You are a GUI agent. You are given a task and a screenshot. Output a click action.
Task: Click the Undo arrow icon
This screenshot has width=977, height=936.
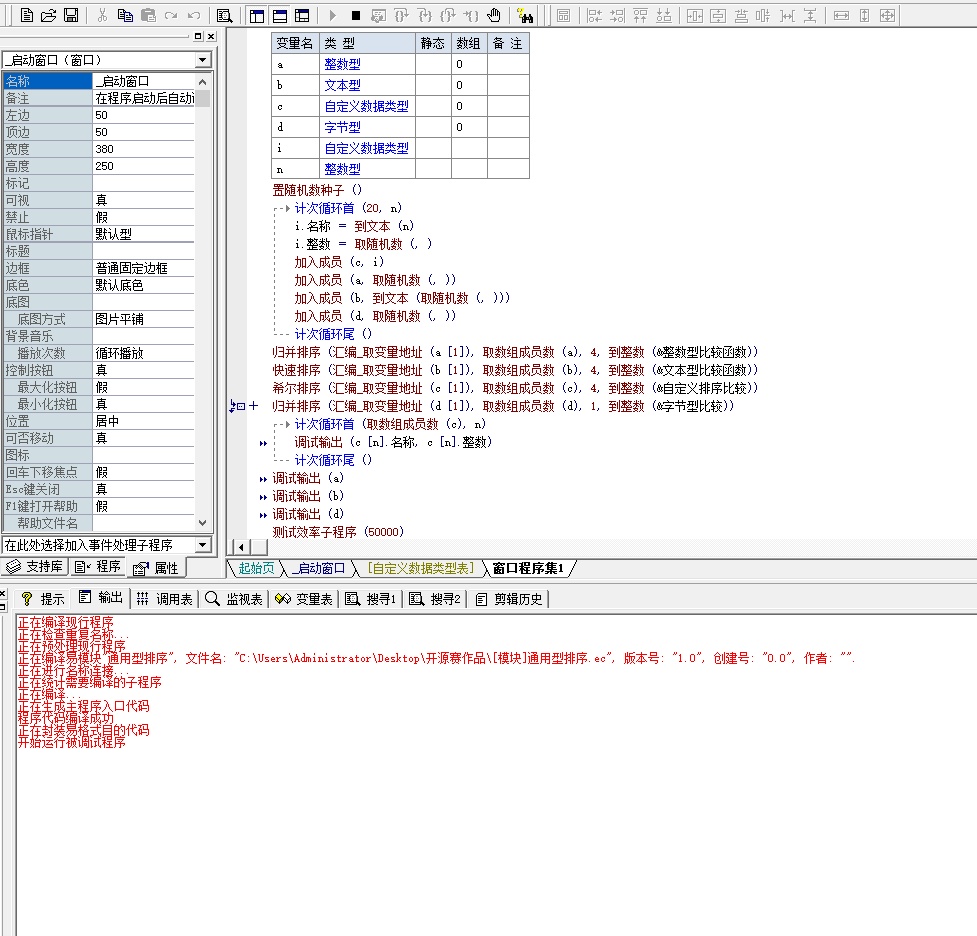click(x=194, y=15)
